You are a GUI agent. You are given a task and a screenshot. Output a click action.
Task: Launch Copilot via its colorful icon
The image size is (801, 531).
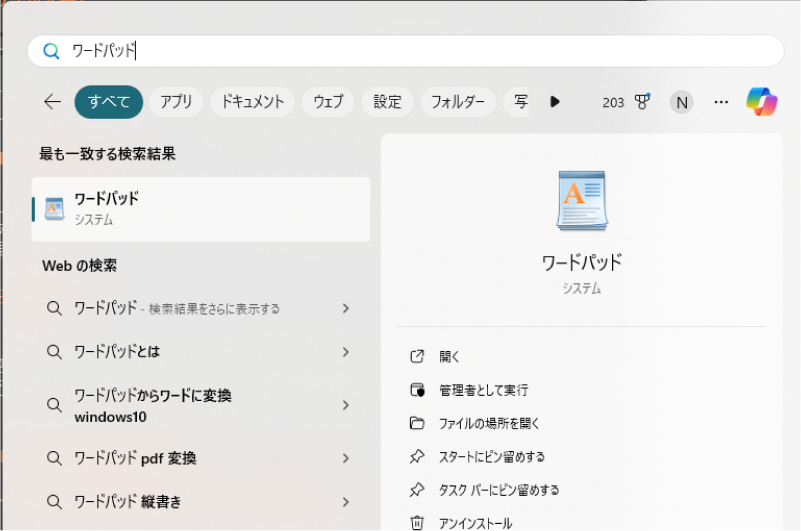point(762,102)
